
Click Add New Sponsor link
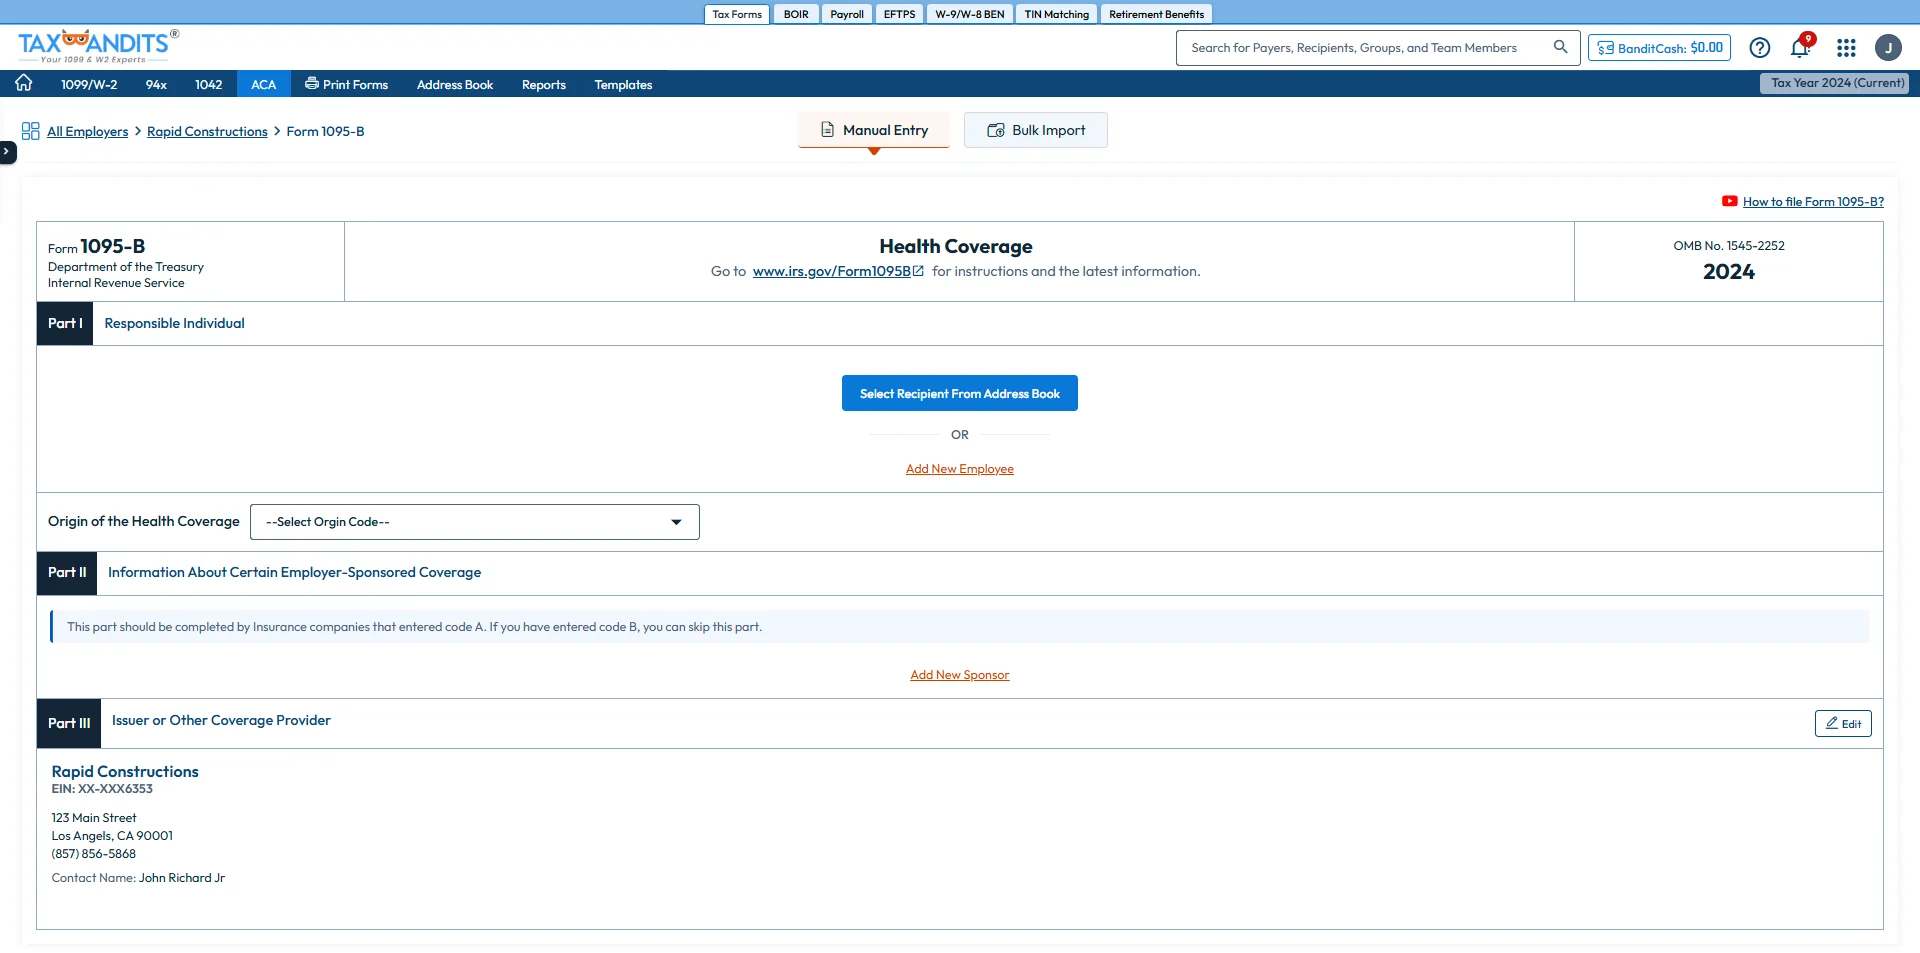point(960,675)
